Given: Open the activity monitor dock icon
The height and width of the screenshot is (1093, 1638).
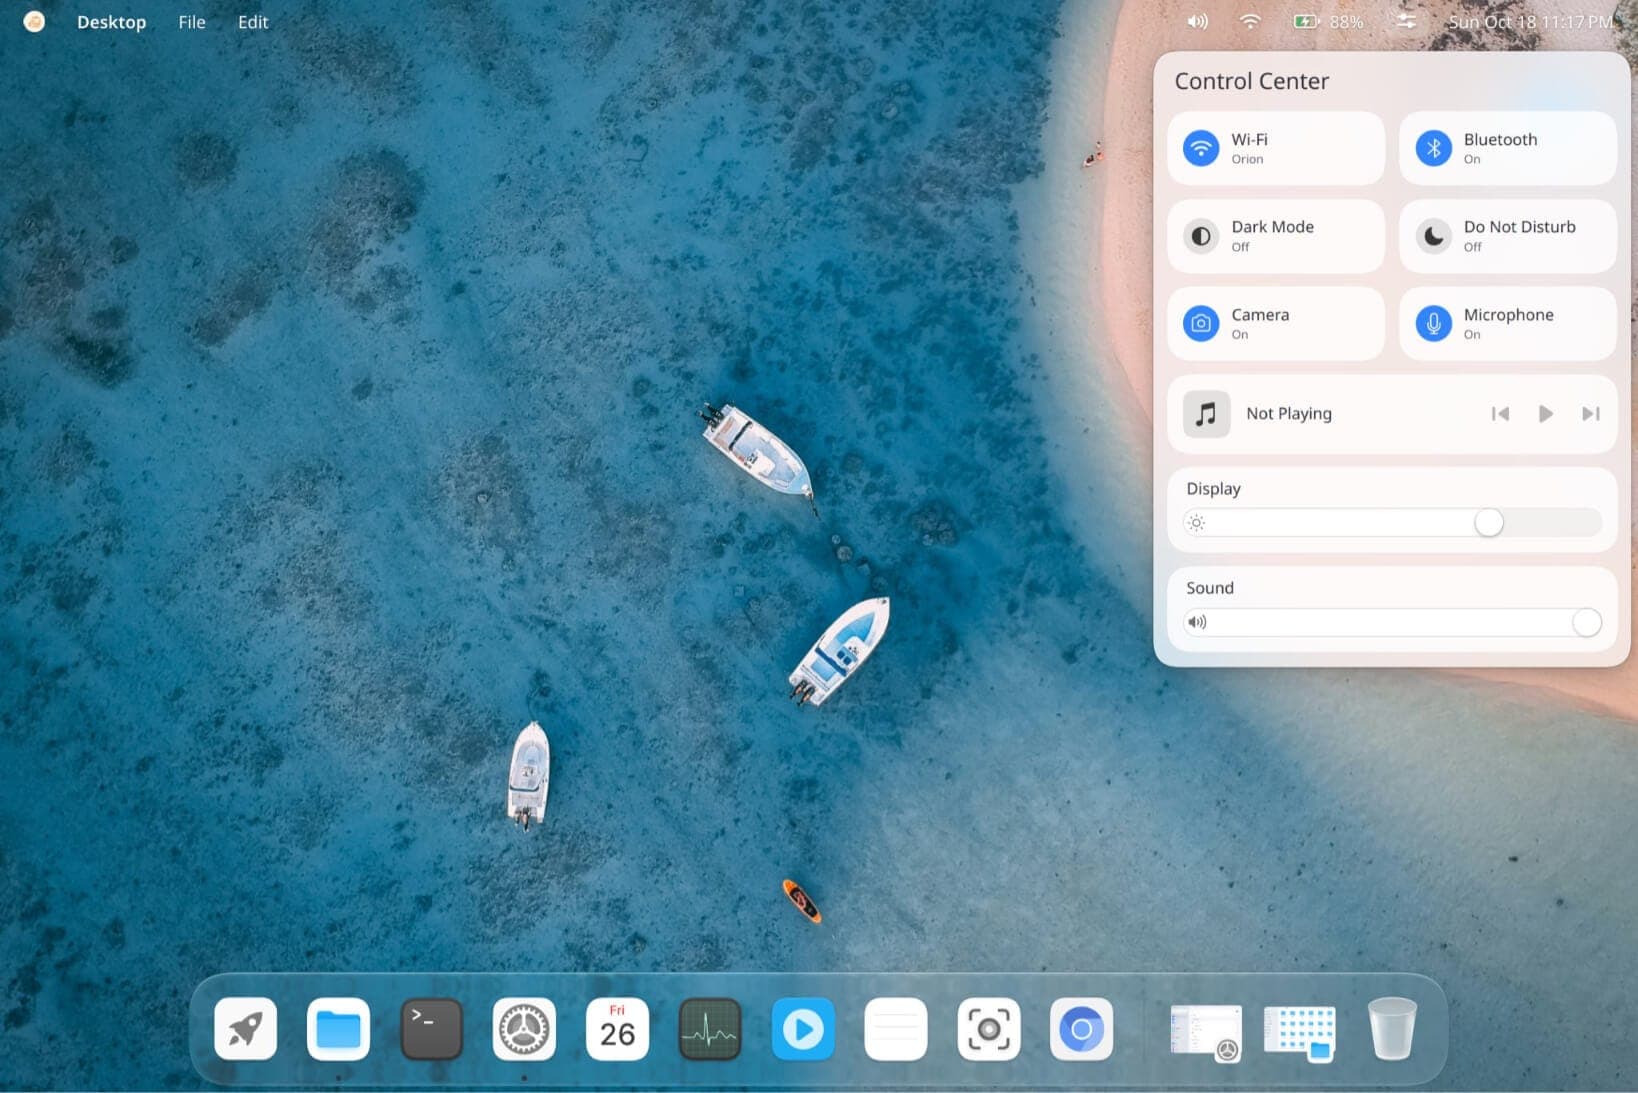Looking at the screenshot, I should pyautogui.click(x=710, y=1029).
